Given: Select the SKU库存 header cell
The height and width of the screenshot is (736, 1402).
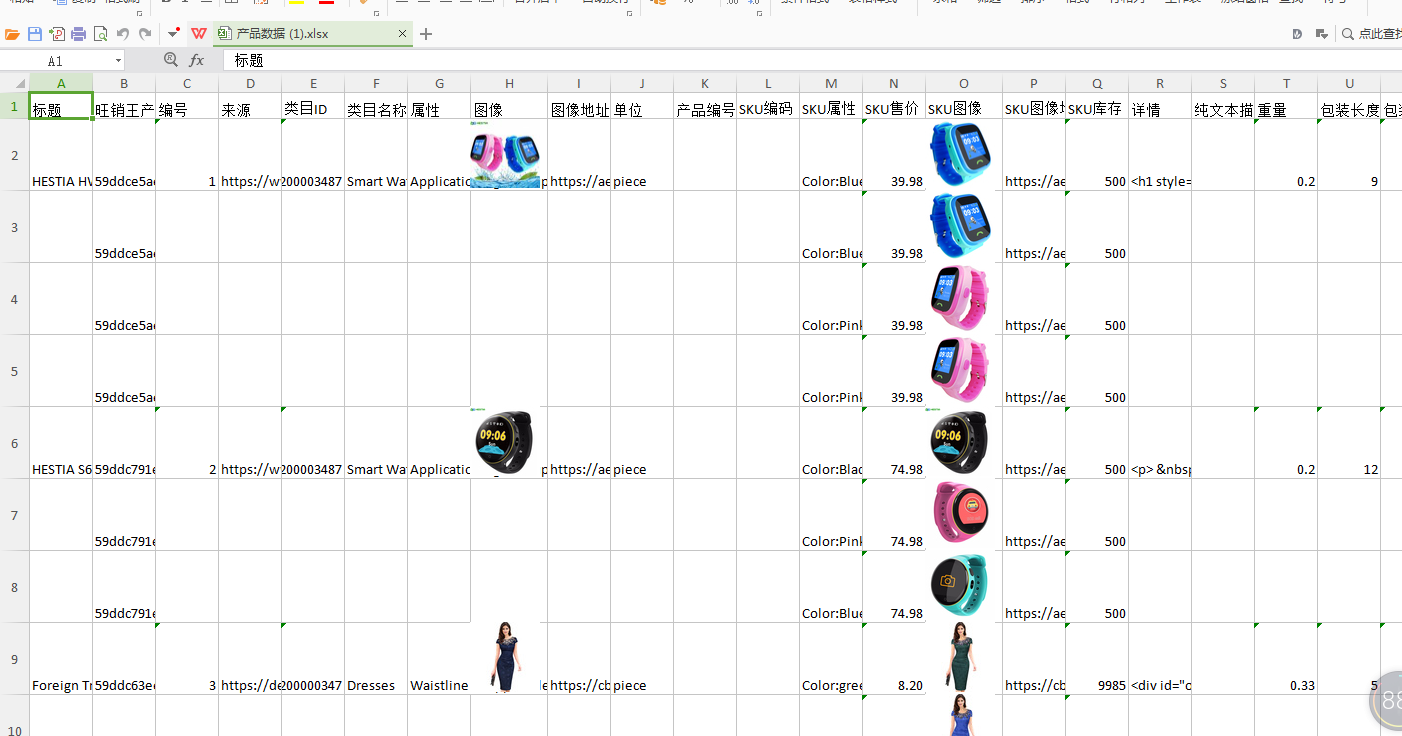Looking at the screenshot, I should click(x=1097, y=107).
